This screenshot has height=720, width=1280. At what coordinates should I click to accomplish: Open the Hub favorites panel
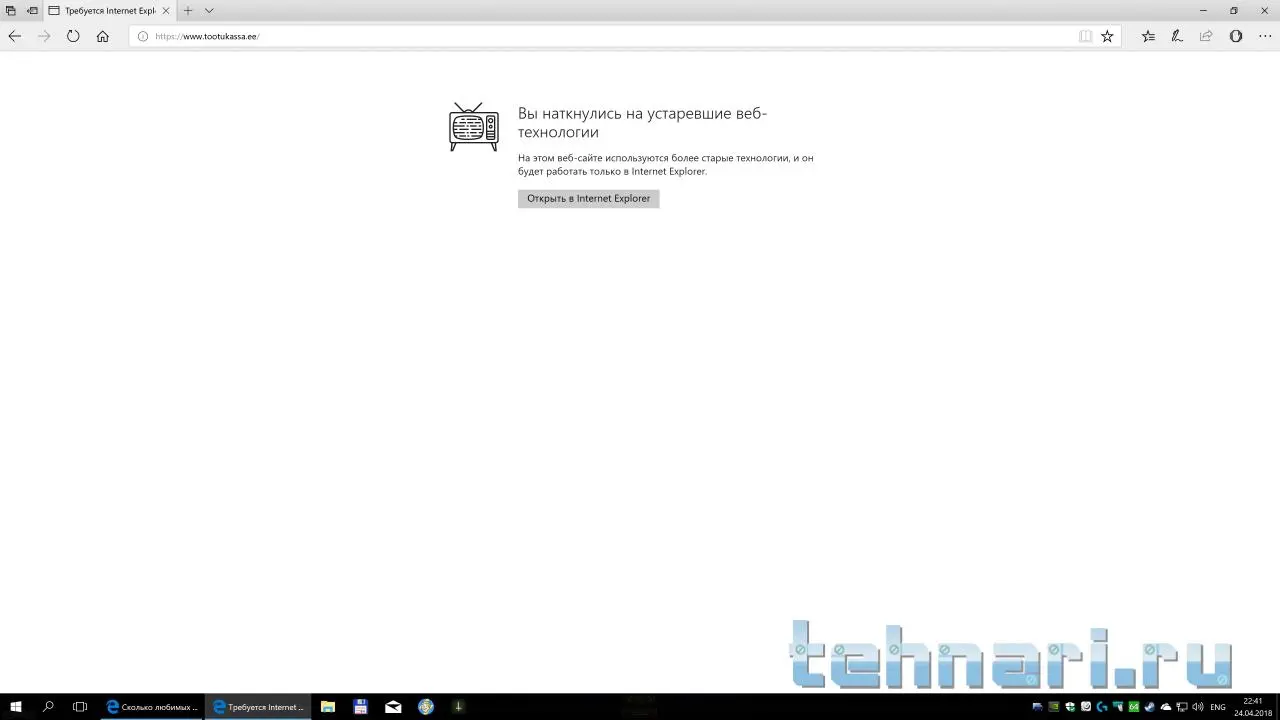pos(1148,36)
